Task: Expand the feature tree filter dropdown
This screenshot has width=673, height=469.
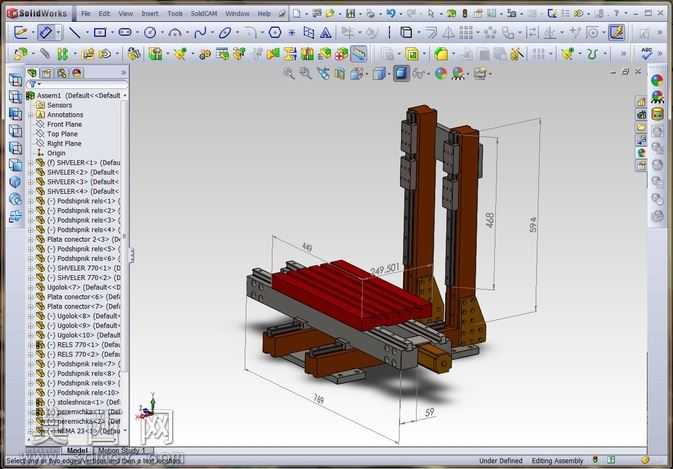Action: coord(39,84)
